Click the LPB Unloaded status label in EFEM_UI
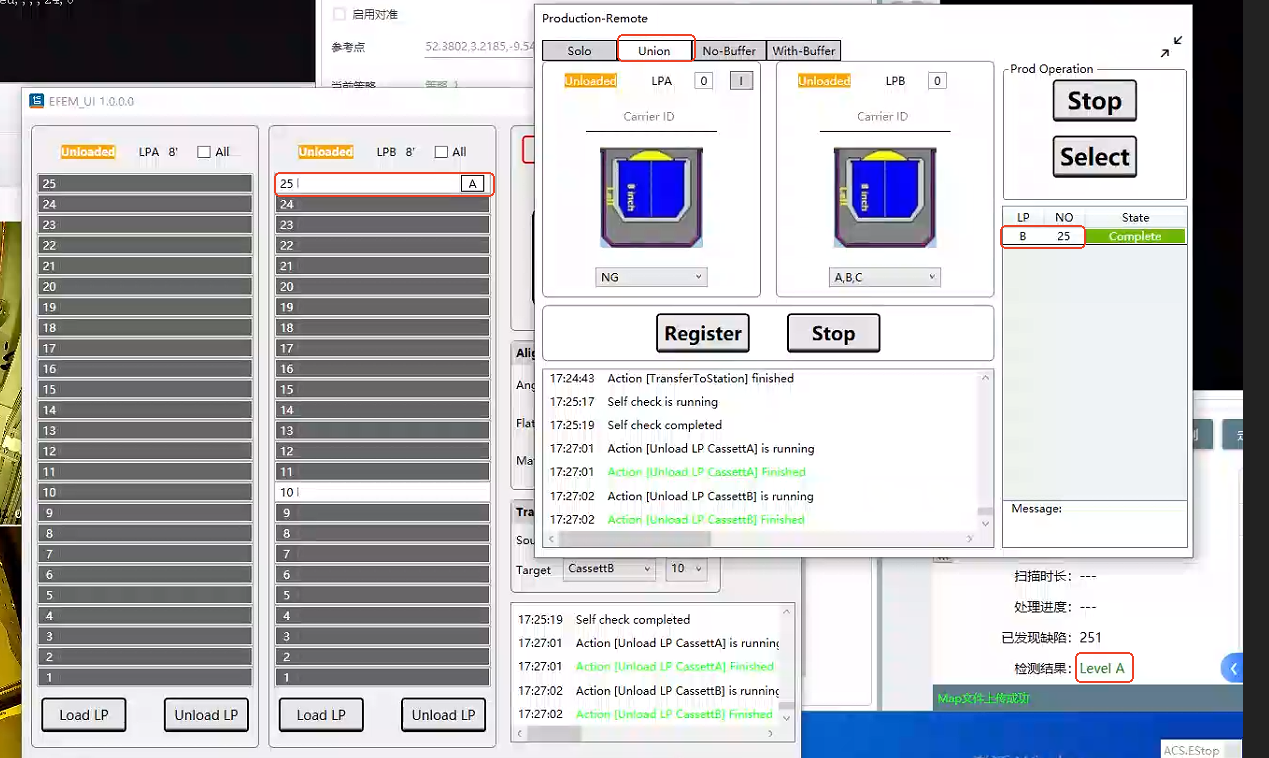Image resolution: width=1269 pixels, height=758 pixels. coord(326,152)
